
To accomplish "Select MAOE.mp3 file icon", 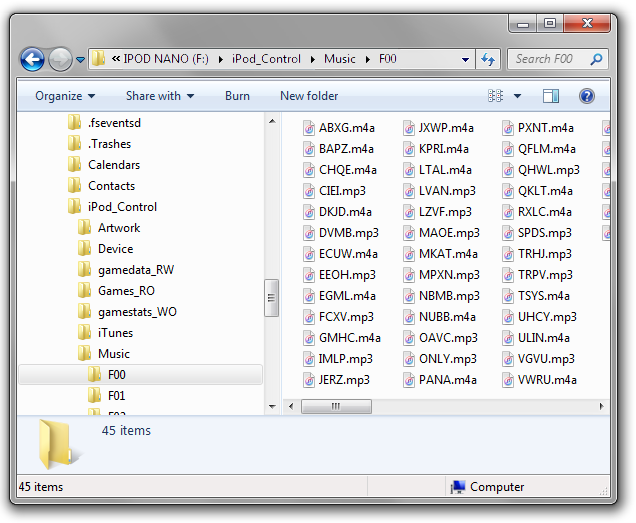I will pos(409,233).
